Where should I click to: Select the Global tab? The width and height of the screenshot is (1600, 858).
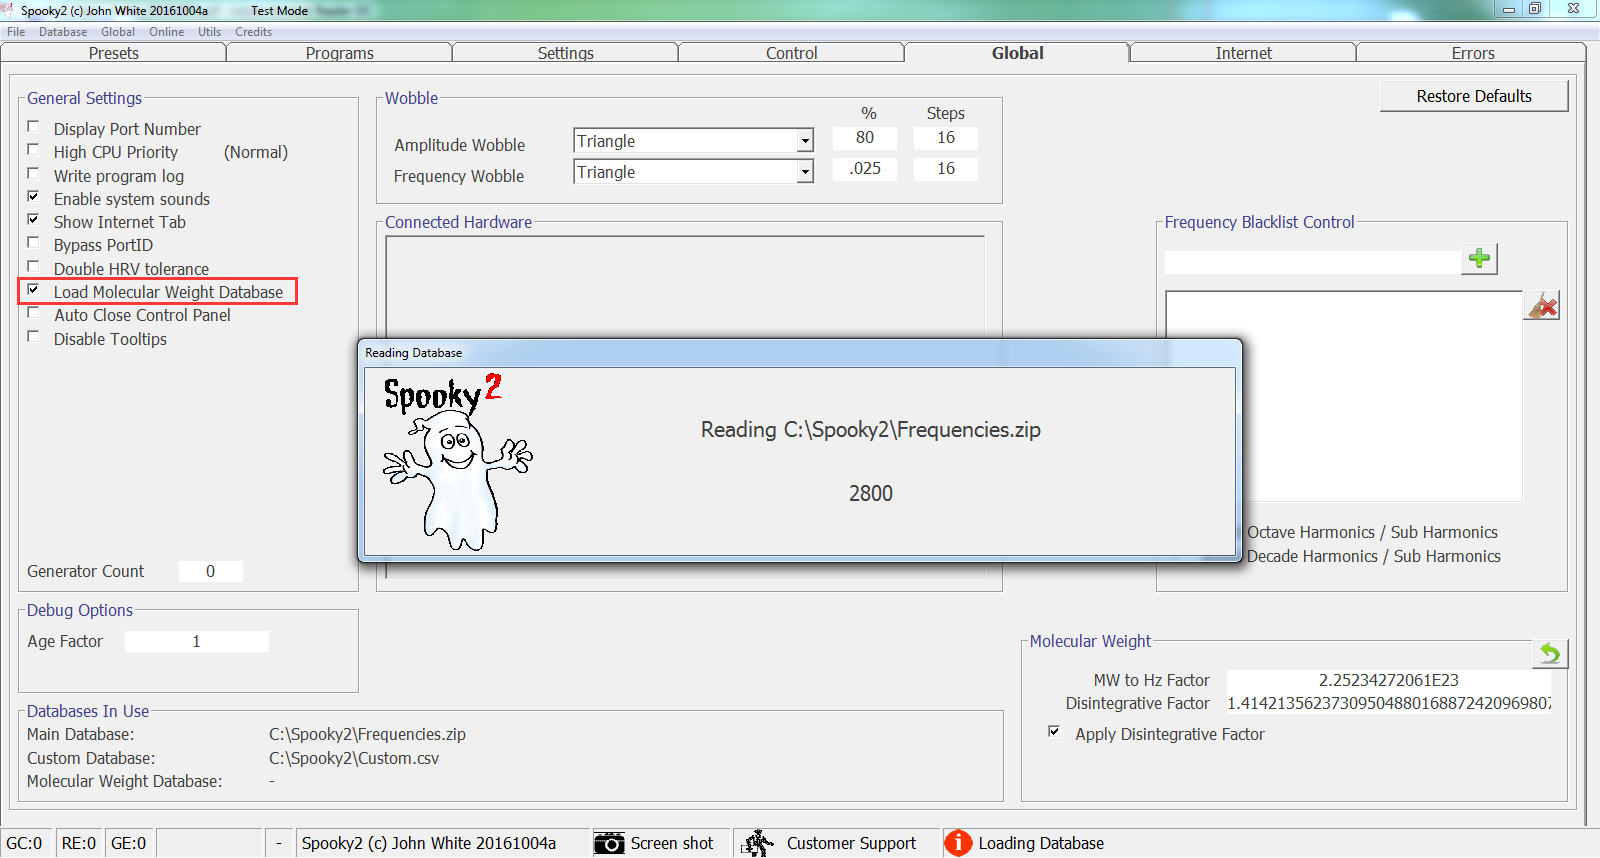pyautogui.click(x=1018, y=53)
